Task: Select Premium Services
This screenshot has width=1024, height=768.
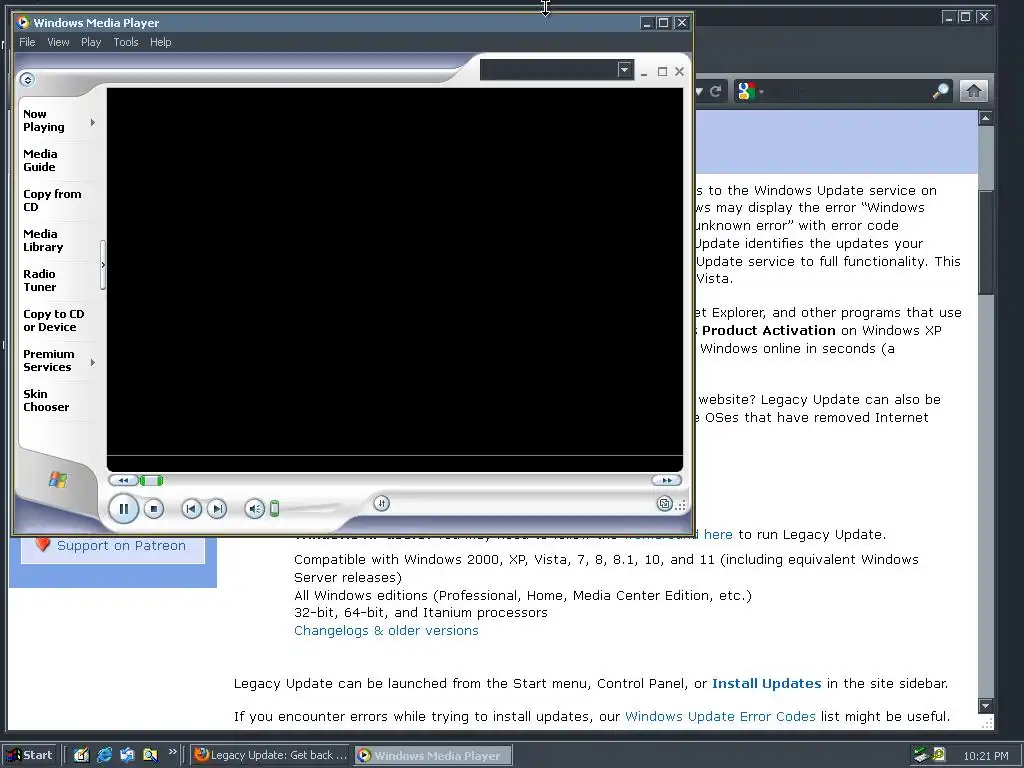Action: tap(49, 360)
